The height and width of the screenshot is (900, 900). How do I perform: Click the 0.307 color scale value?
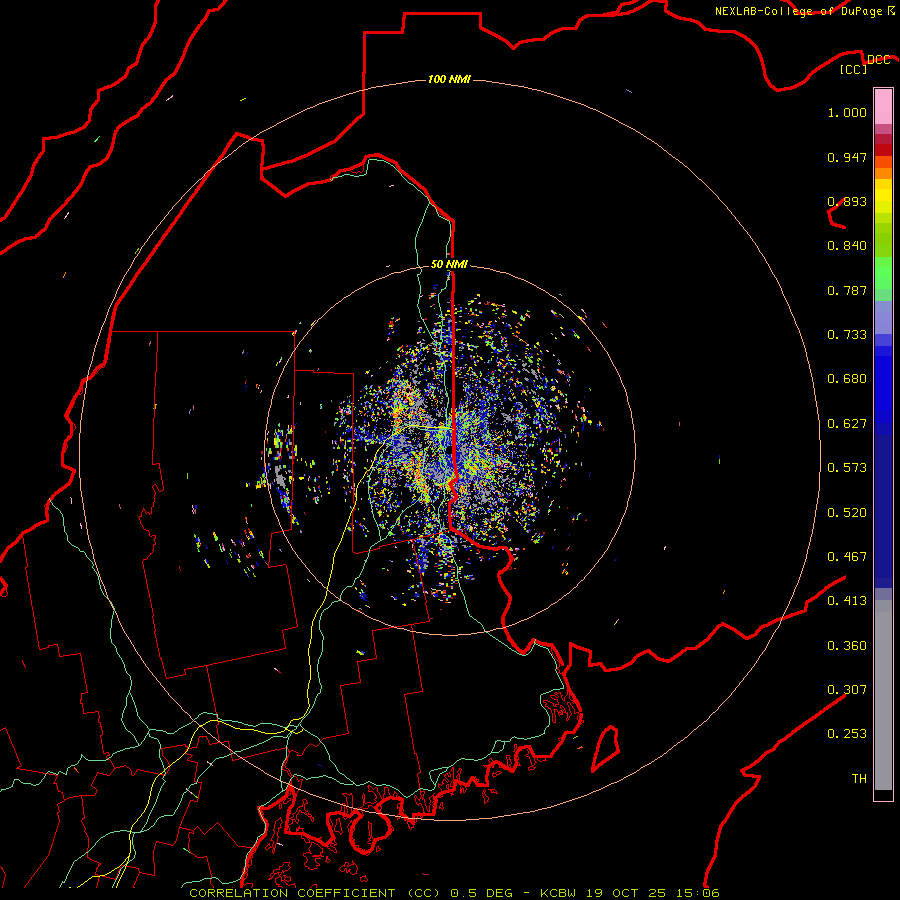tap(847, 690)
